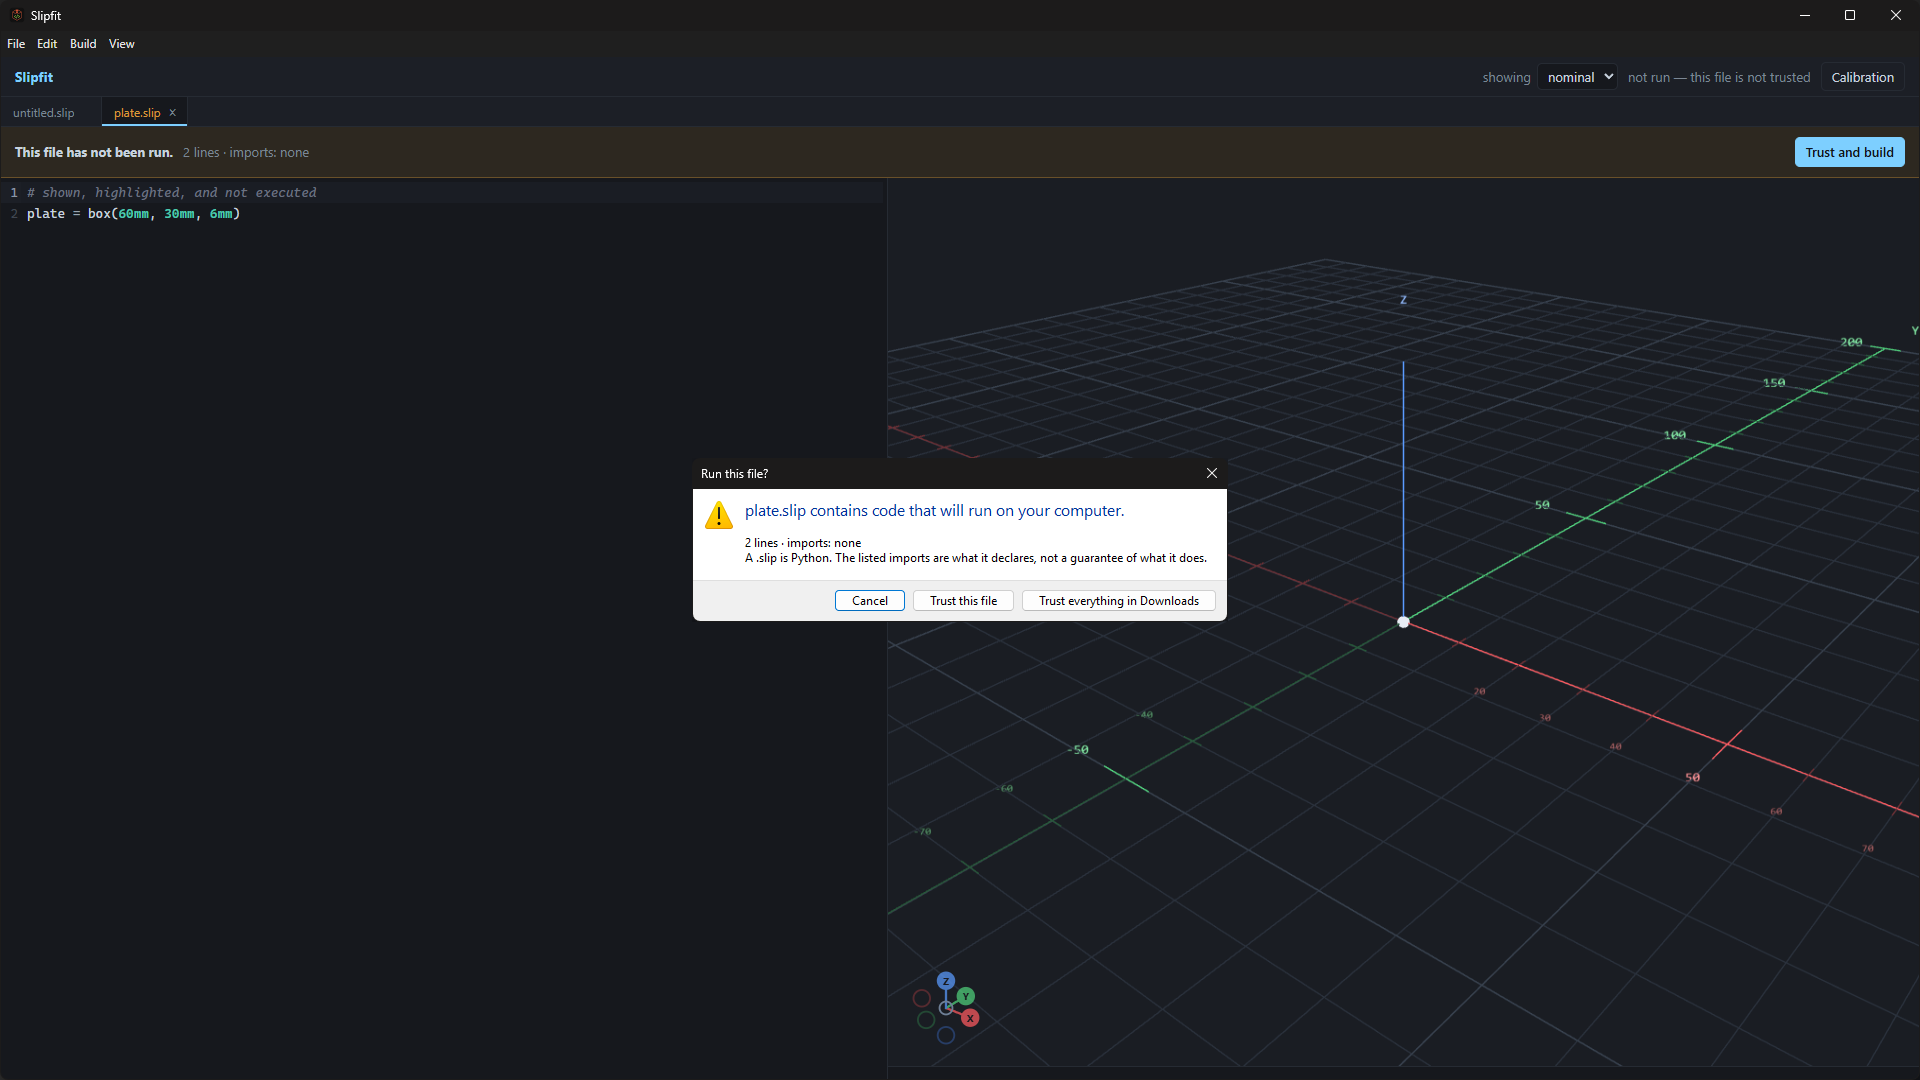Viewport: 1920px width, 1080px height.
Task: Open the View menu
Action: tap(121, 44)
